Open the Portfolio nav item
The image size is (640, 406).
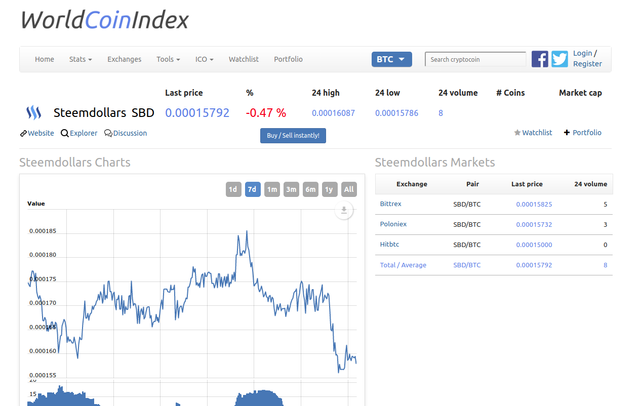pos(288,59)
